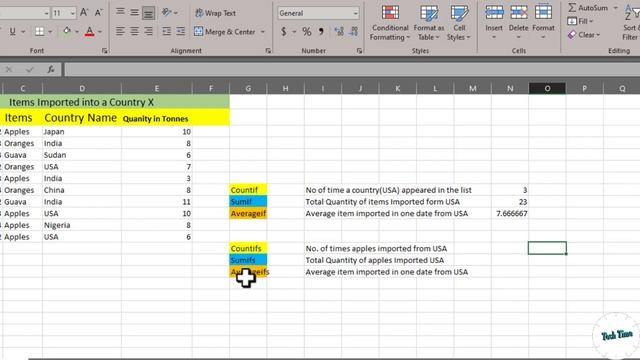Open the font size dropdown showing 11

[72, 13]
